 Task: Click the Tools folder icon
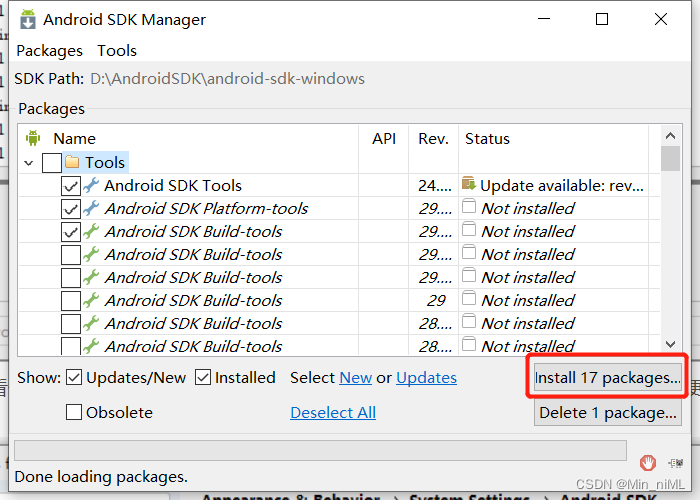point(72,162)
